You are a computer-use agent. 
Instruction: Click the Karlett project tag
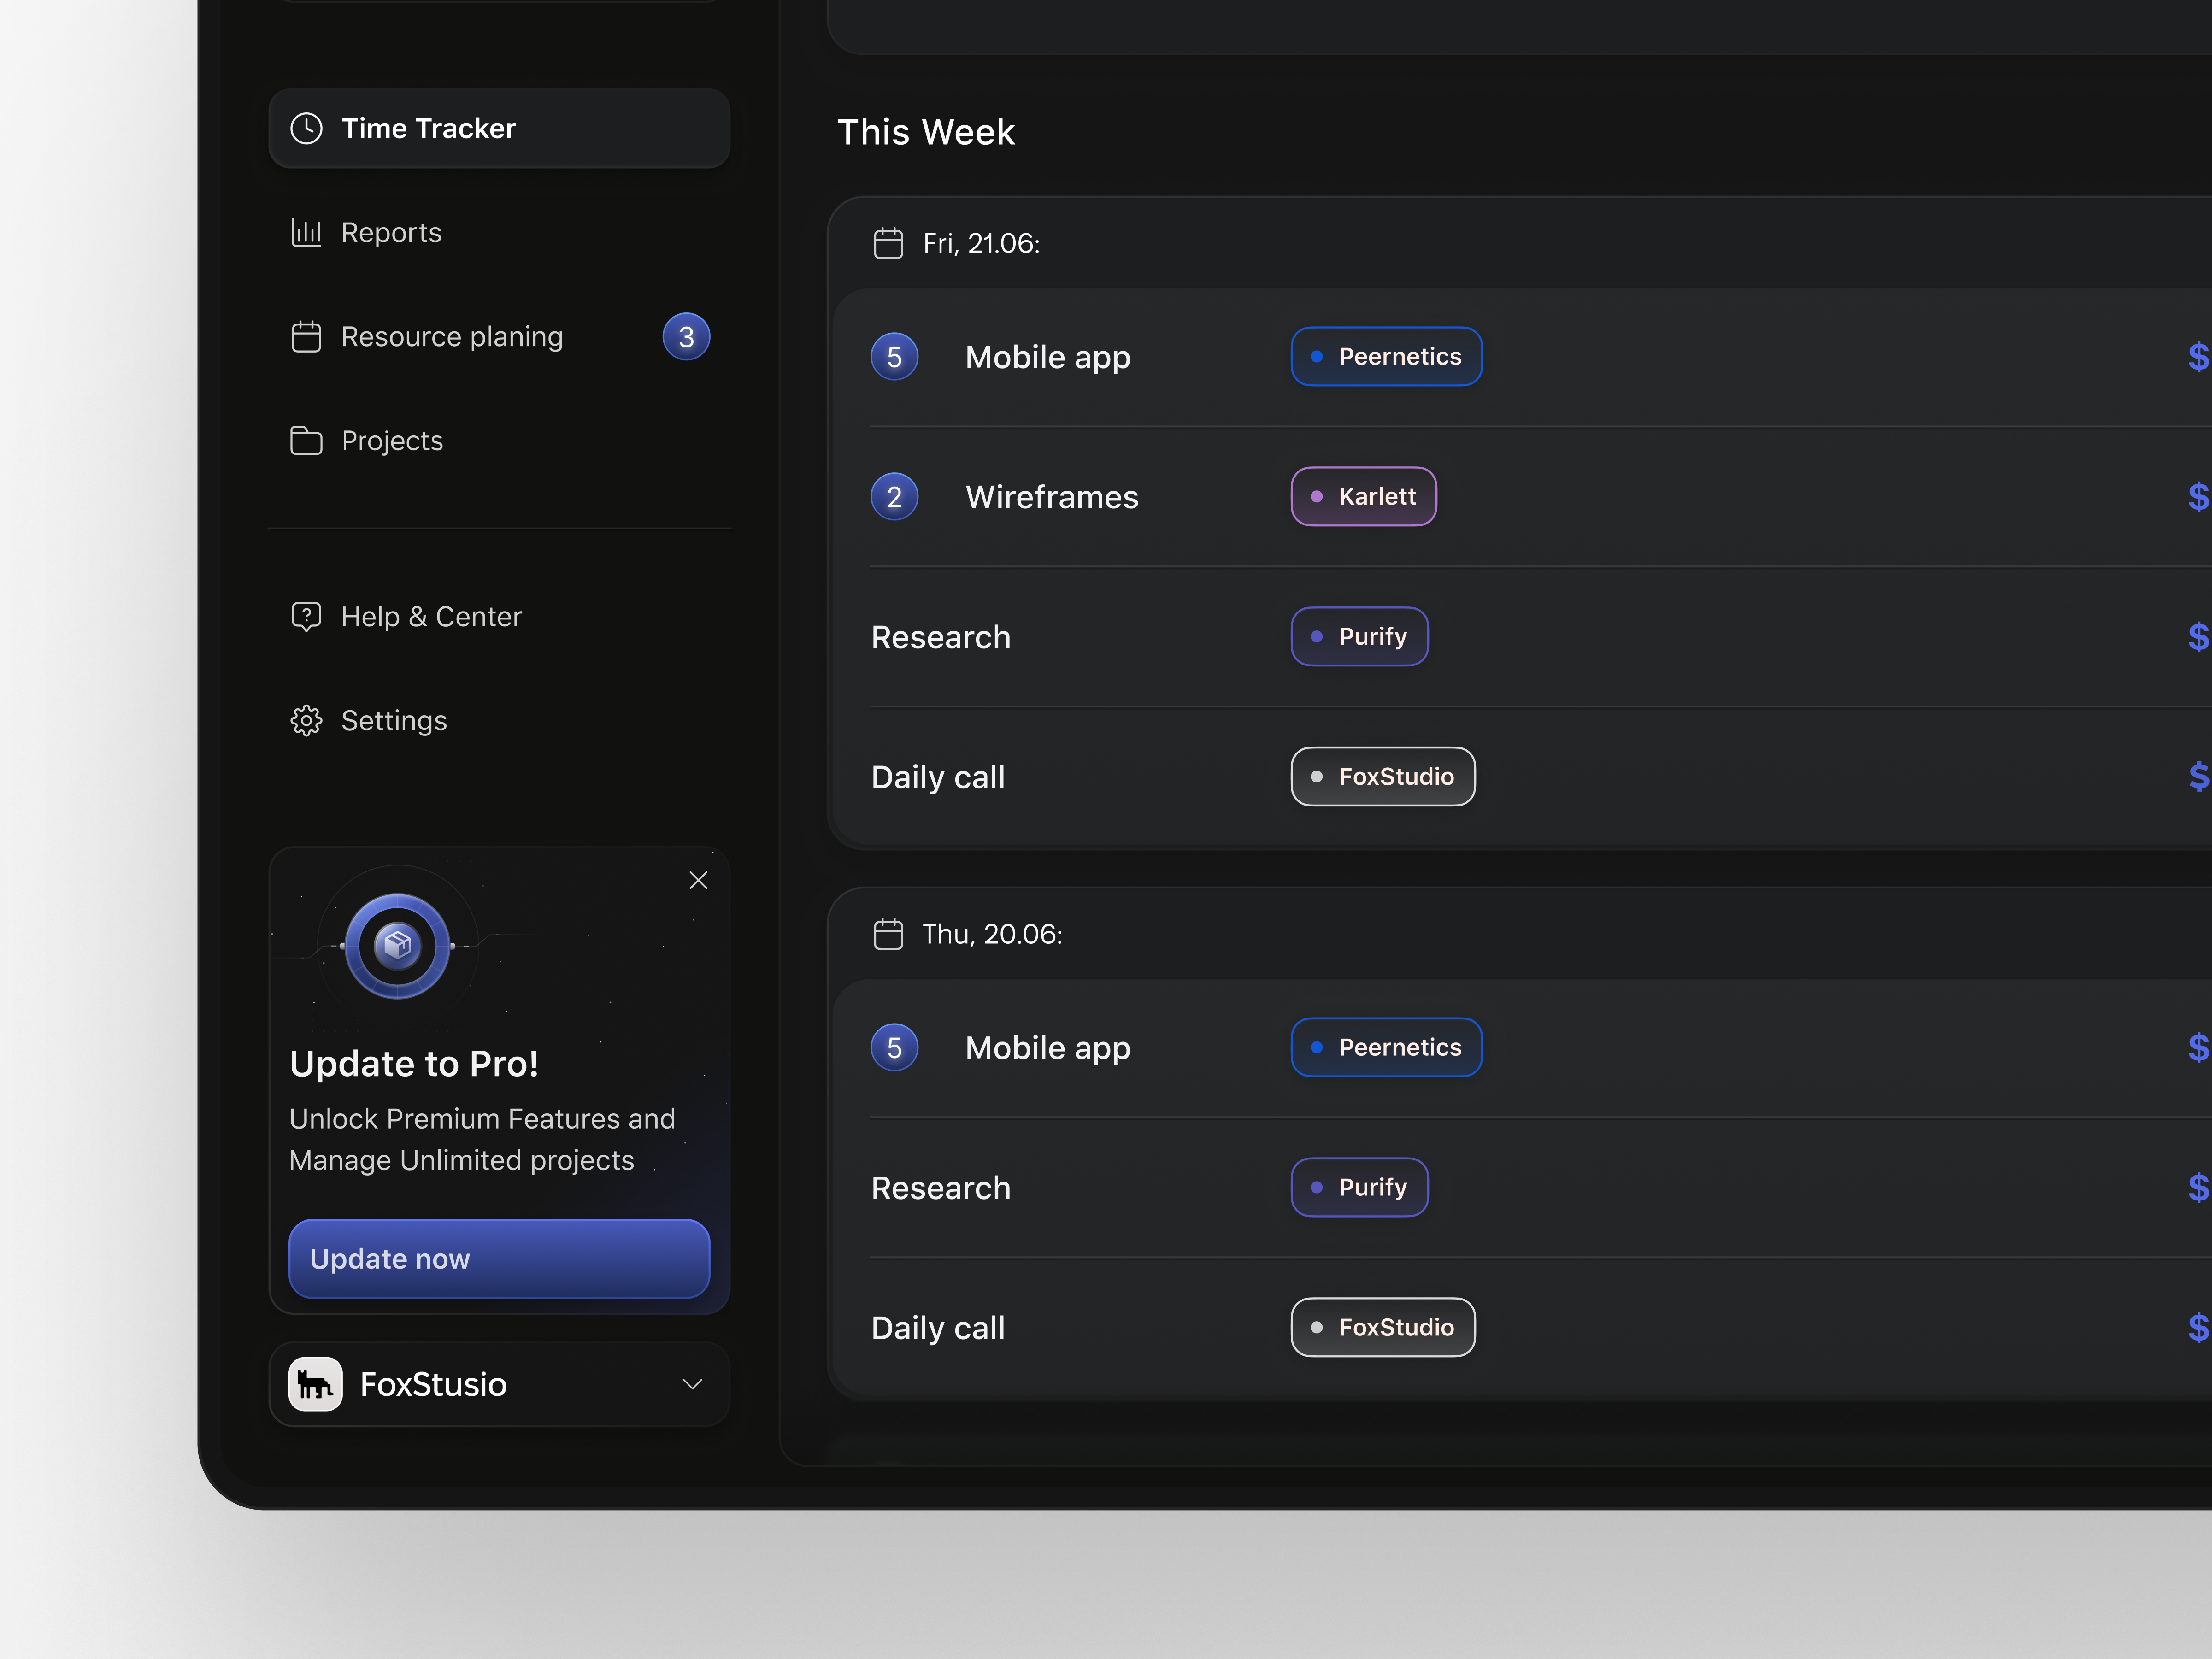click(x=1363, y=496)
